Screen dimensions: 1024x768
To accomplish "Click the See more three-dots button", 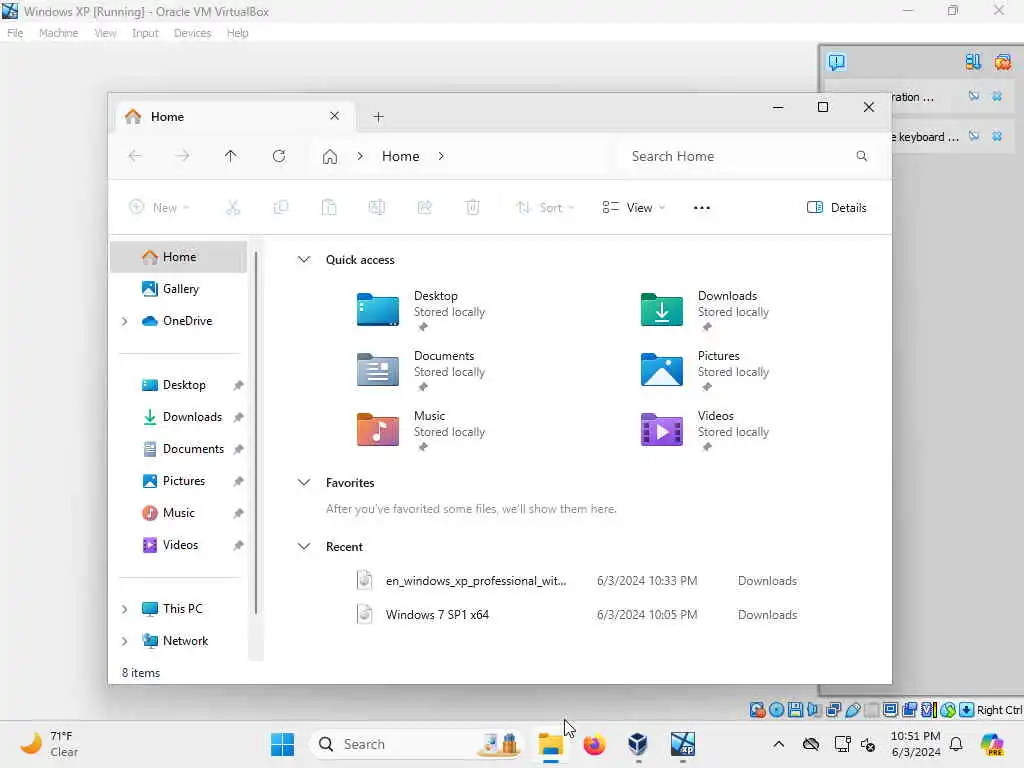I will 701,208.
